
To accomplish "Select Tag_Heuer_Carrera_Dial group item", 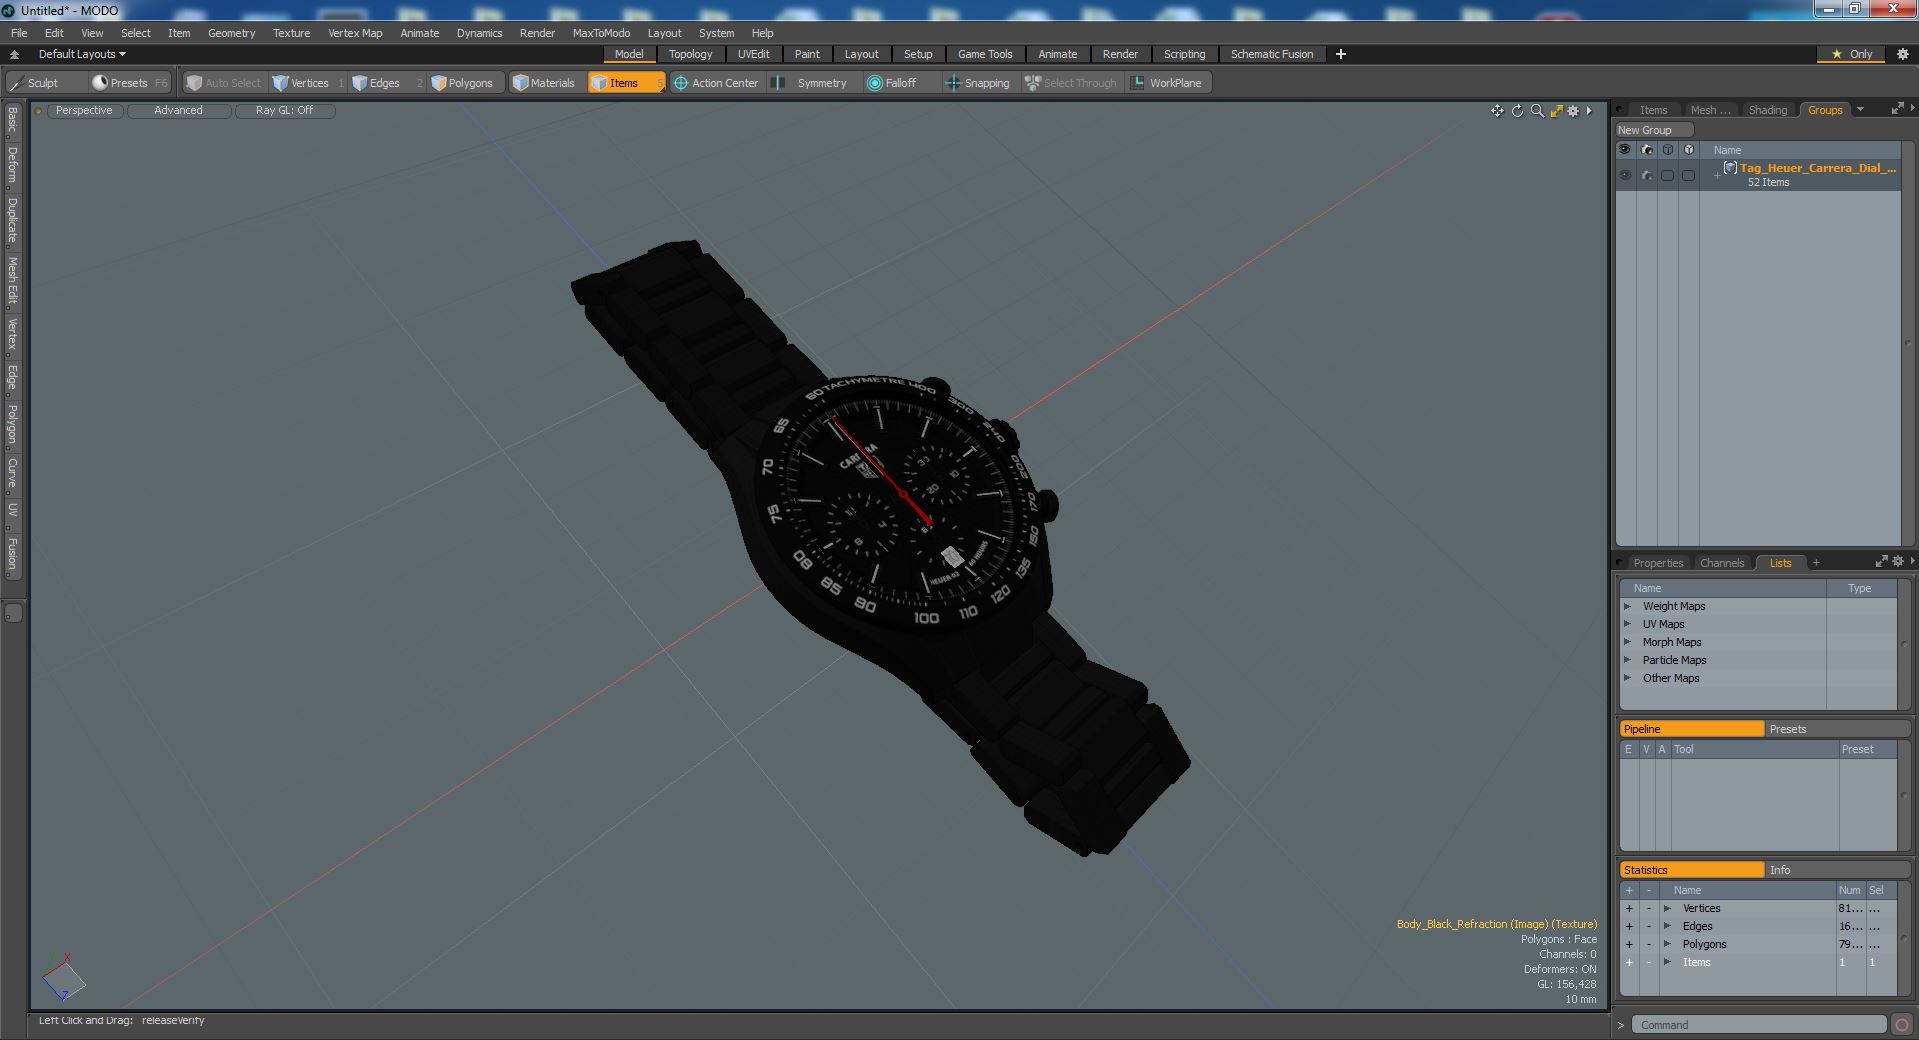I will [1817, 168].
